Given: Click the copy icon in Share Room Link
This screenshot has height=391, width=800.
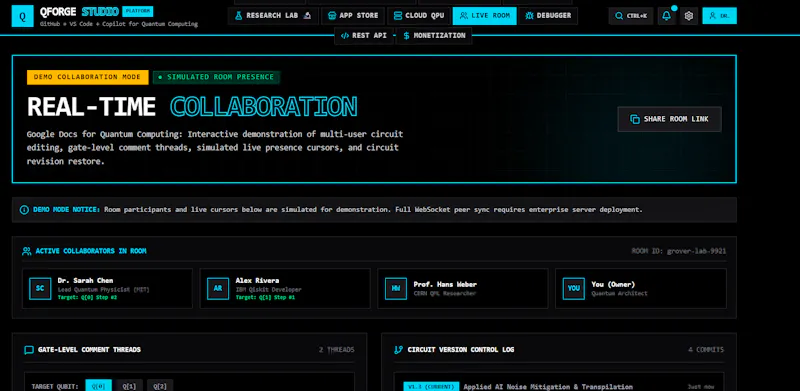Looking at the screenshot, I should click(x=635, y=119).
